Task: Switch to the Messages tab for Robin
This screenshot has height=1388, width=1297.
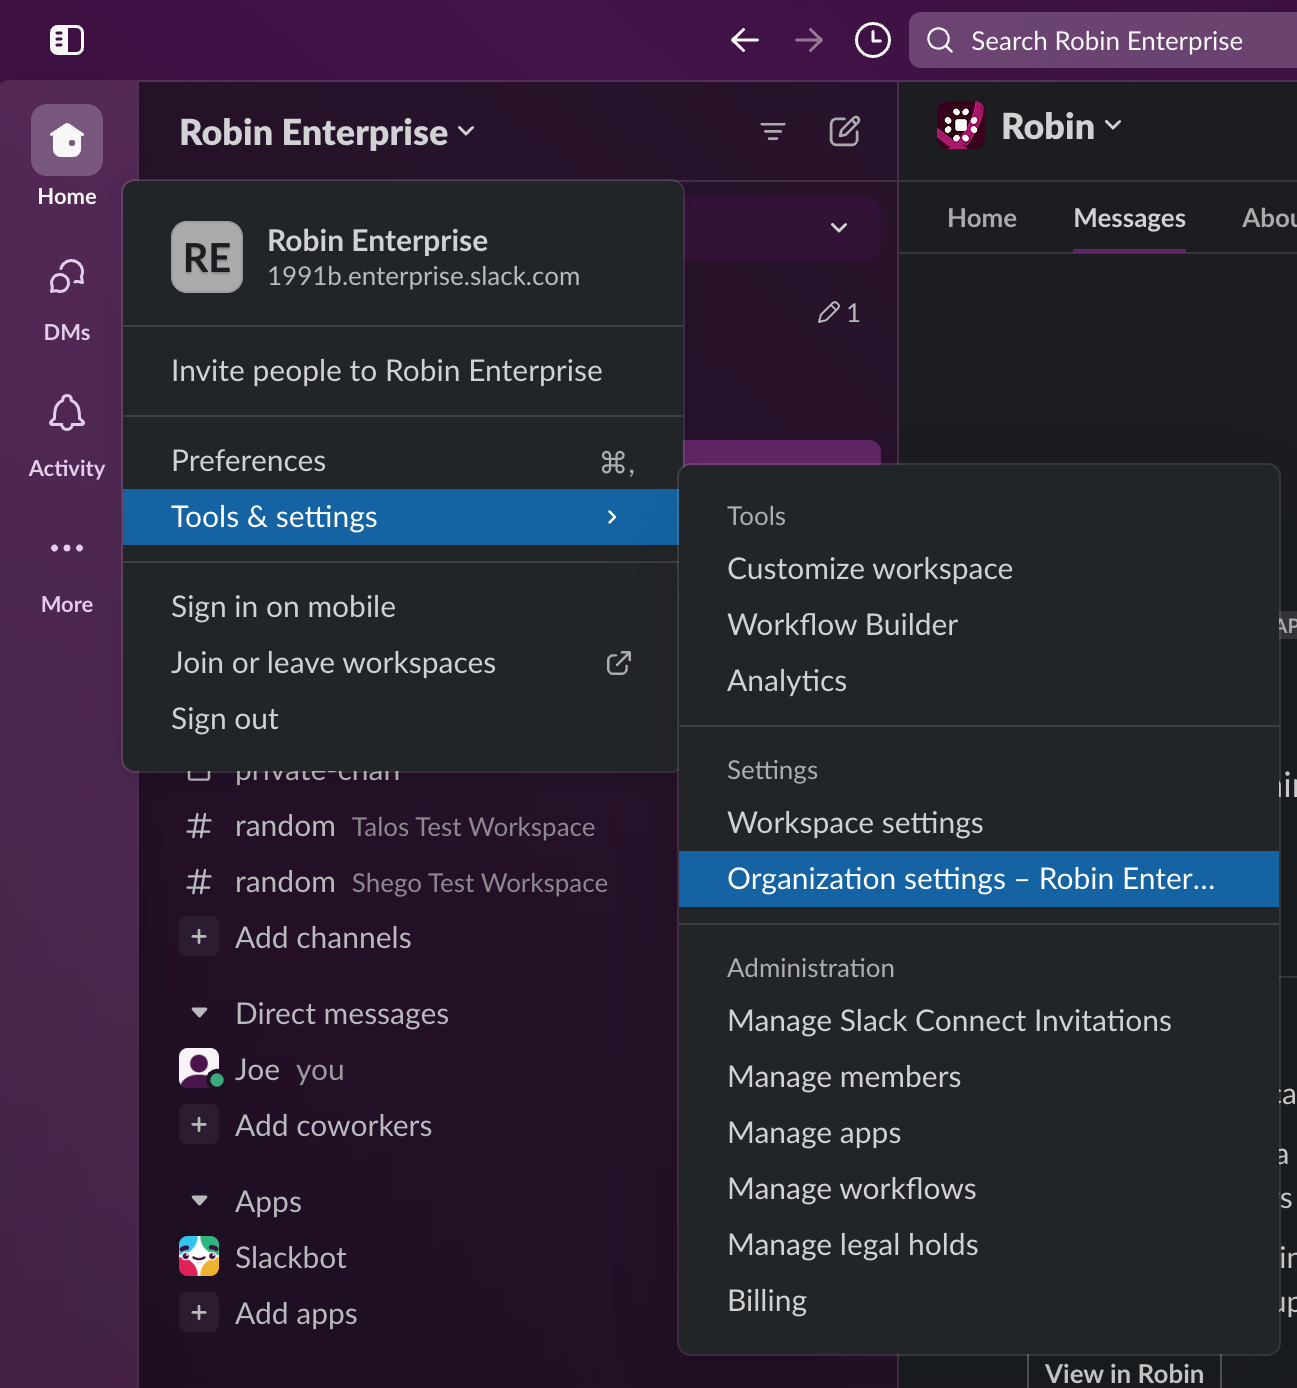Action: click(1129, 217)
